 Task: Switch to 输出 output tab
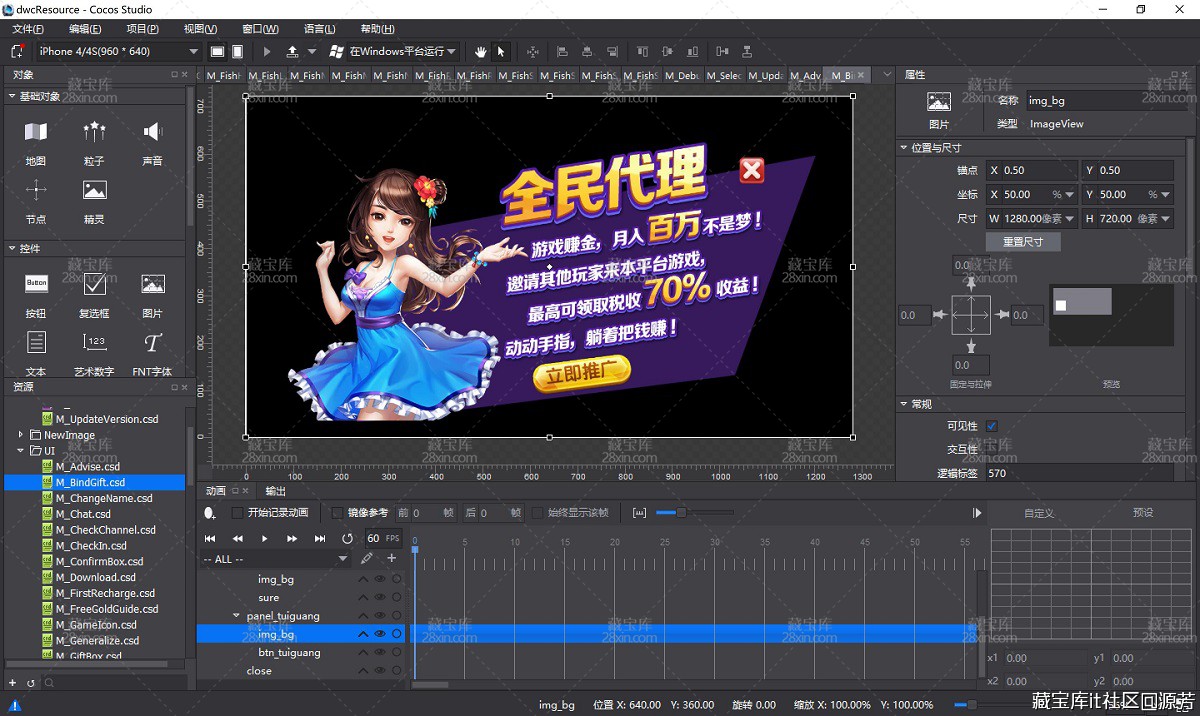(x=275, y=491)
